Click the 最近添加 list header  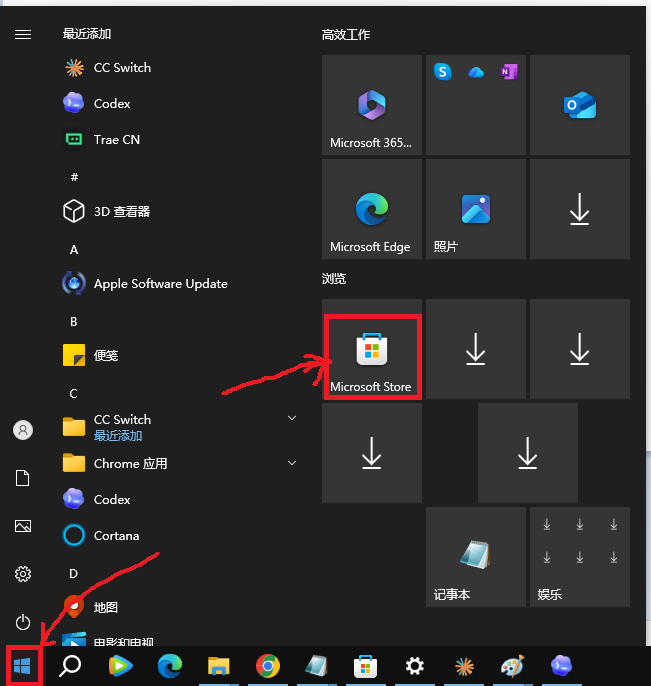tap(87, 34)
